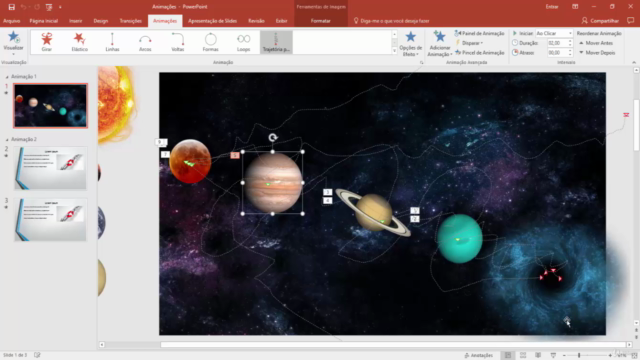Open the Apresentação de Slides tab
The width and height of the screenshot is (640, 360).
click(x=212, y=21)
